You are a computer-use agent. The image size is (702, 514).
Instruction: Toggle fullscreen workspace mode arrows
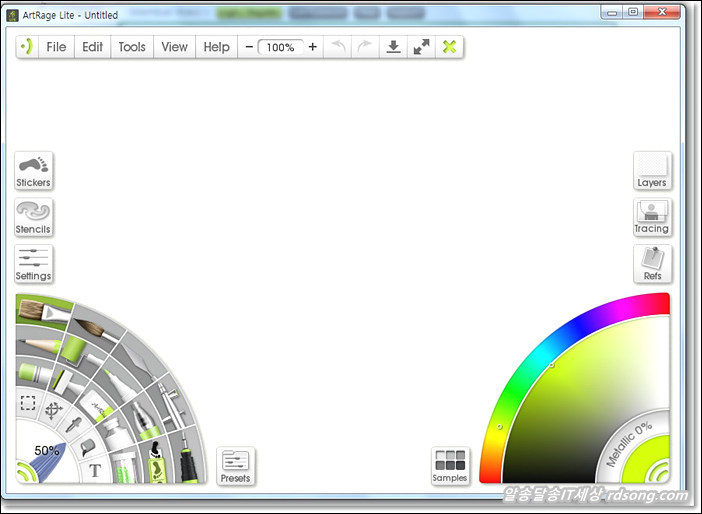click(x=422, y=47)
